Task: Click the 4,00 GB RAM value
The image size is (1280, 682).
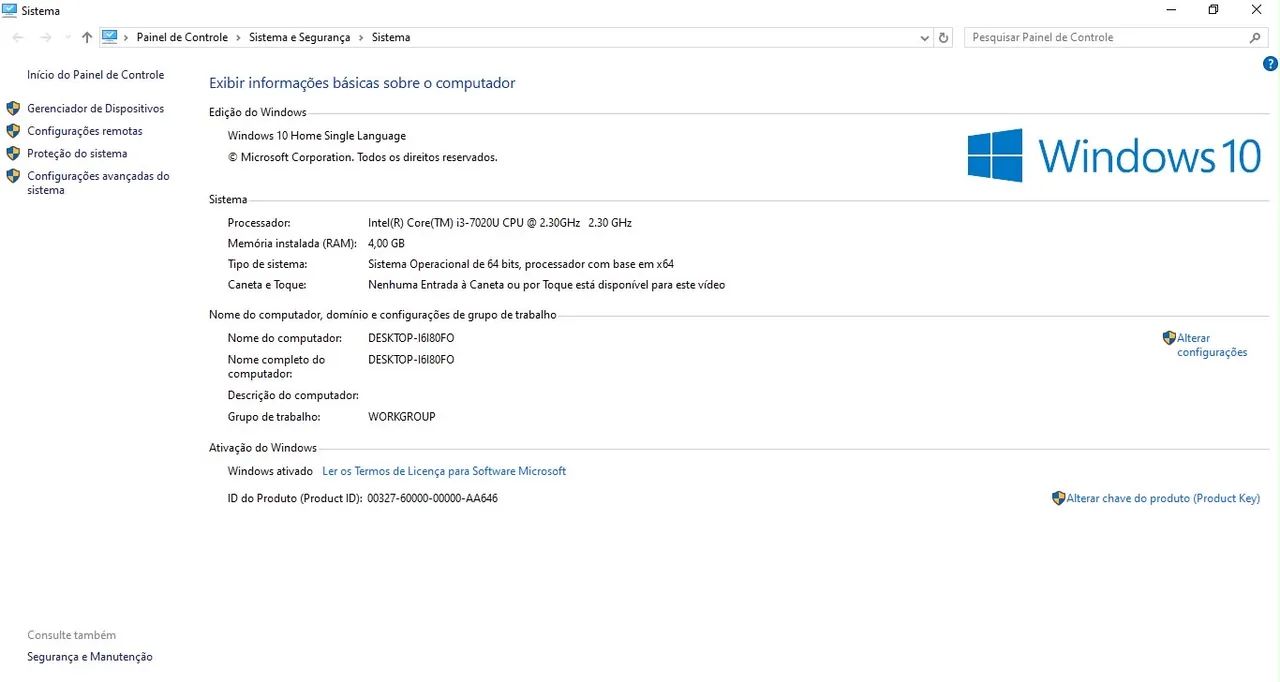Action: pyautogui.click(x=386, y=243)
